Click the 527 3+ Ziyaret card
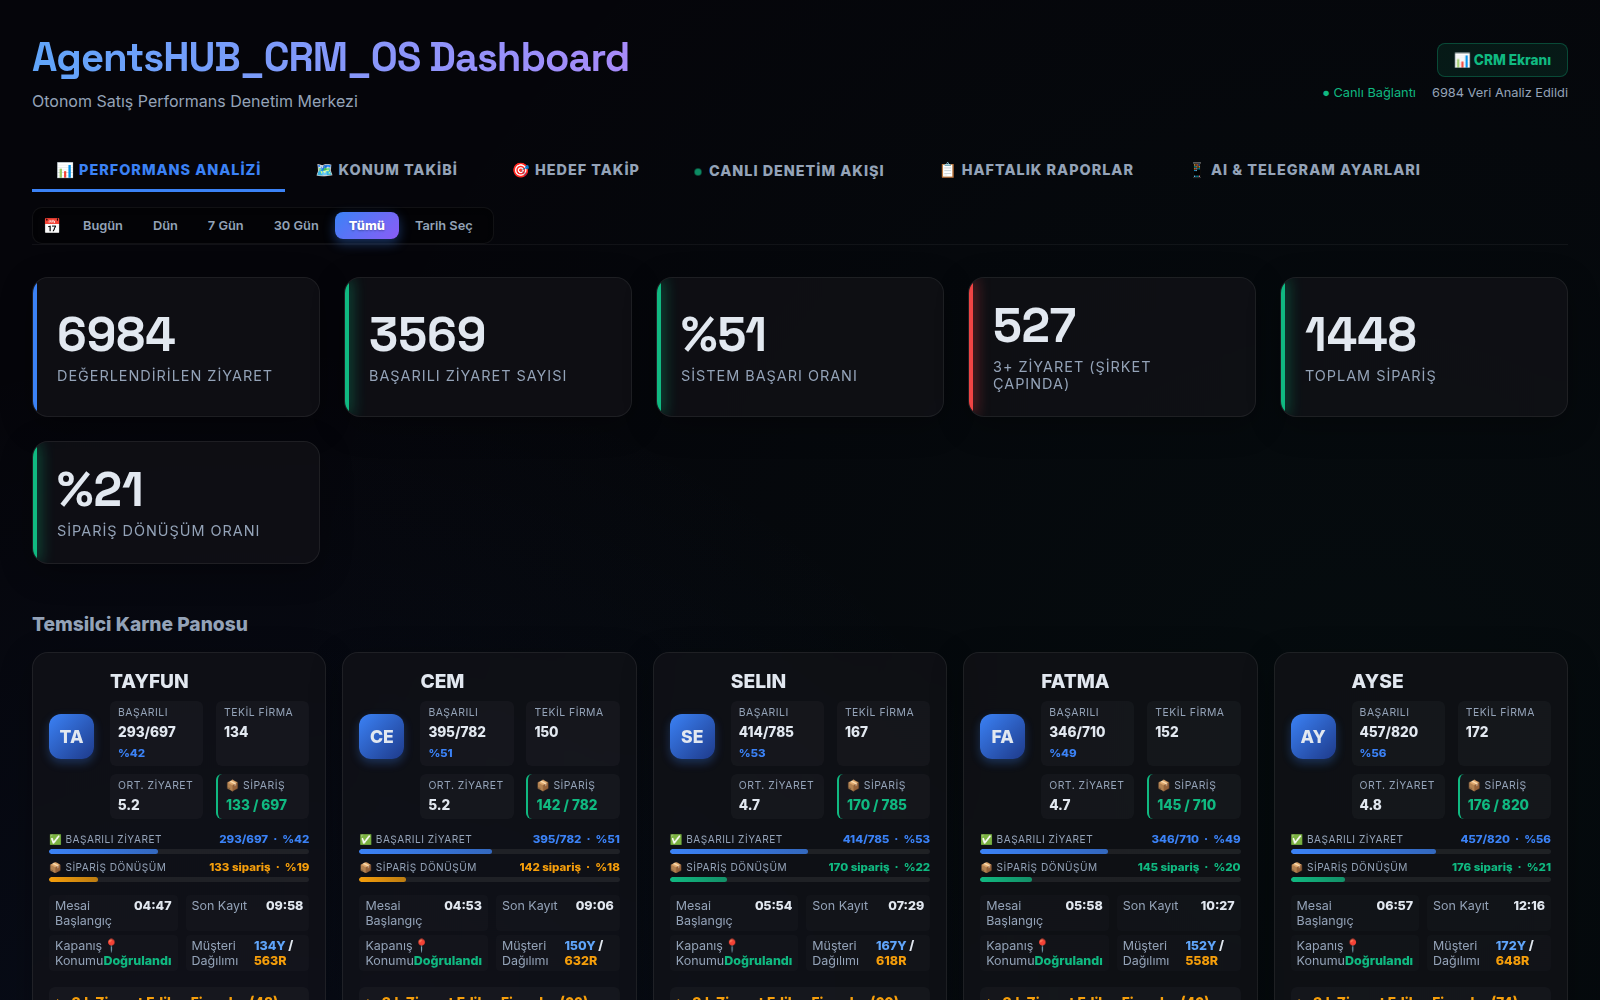 point(1112,347)
